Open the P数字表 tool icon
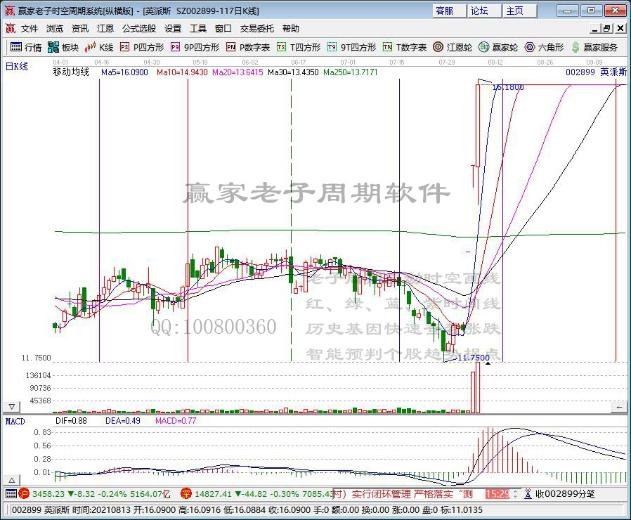 (x=231, y=47)
